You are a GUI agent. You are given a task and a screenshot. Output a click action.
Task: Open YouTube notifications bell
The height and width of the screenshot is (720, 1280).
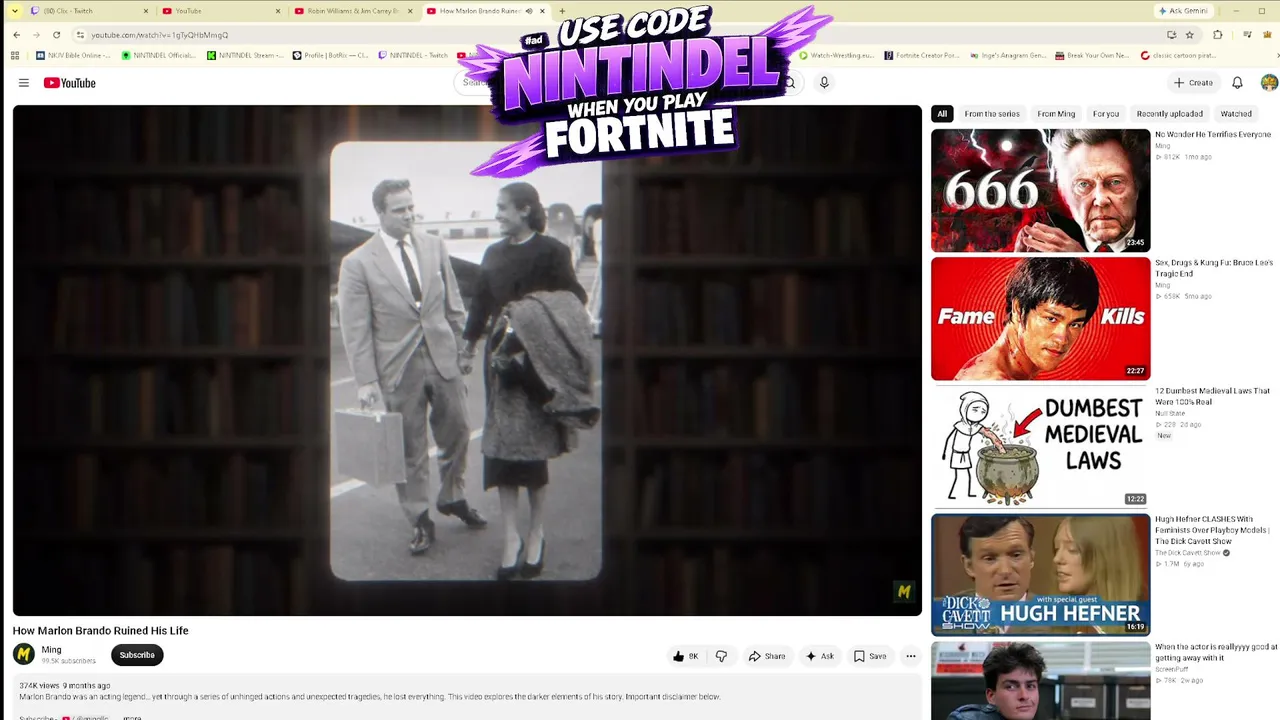1237,83
